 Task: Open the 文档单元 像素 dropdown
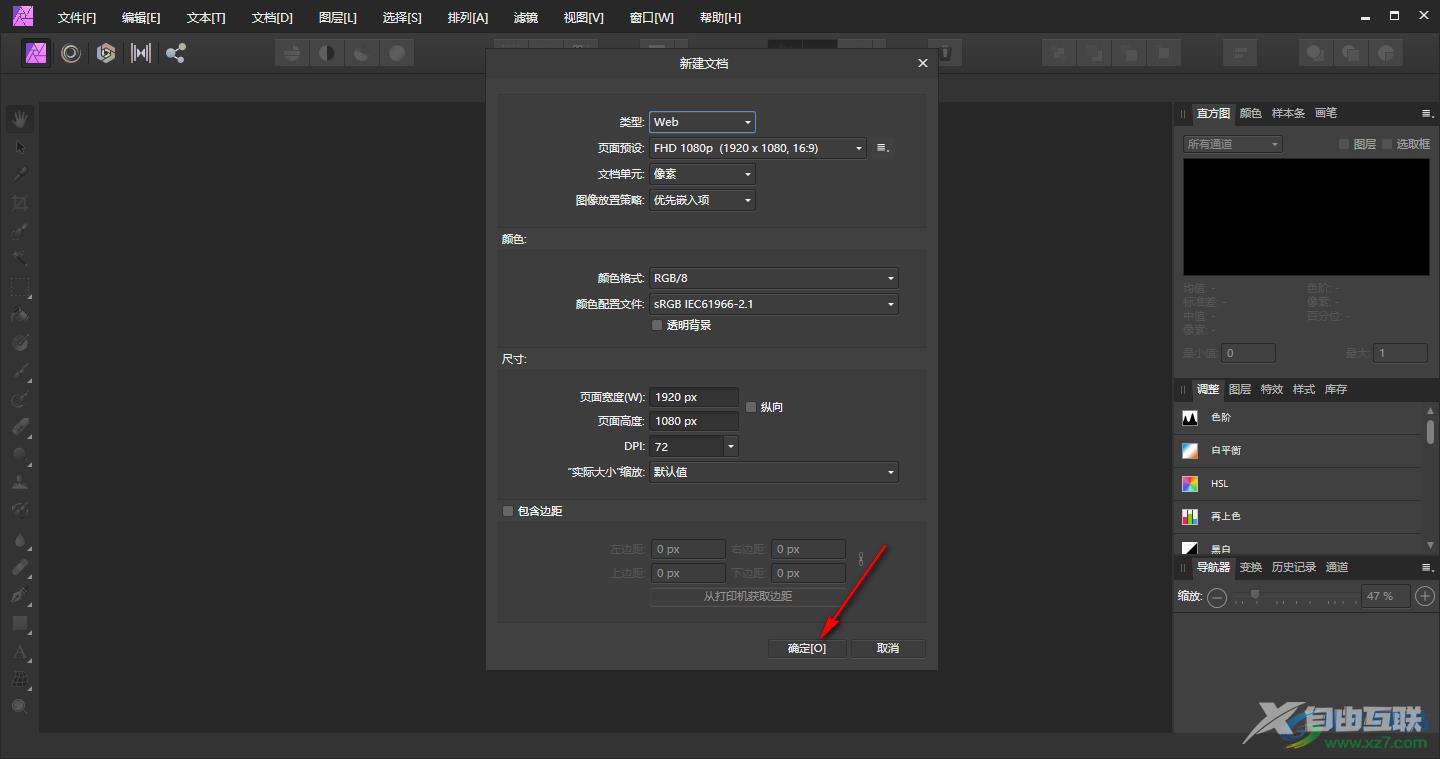coord(702,174)
